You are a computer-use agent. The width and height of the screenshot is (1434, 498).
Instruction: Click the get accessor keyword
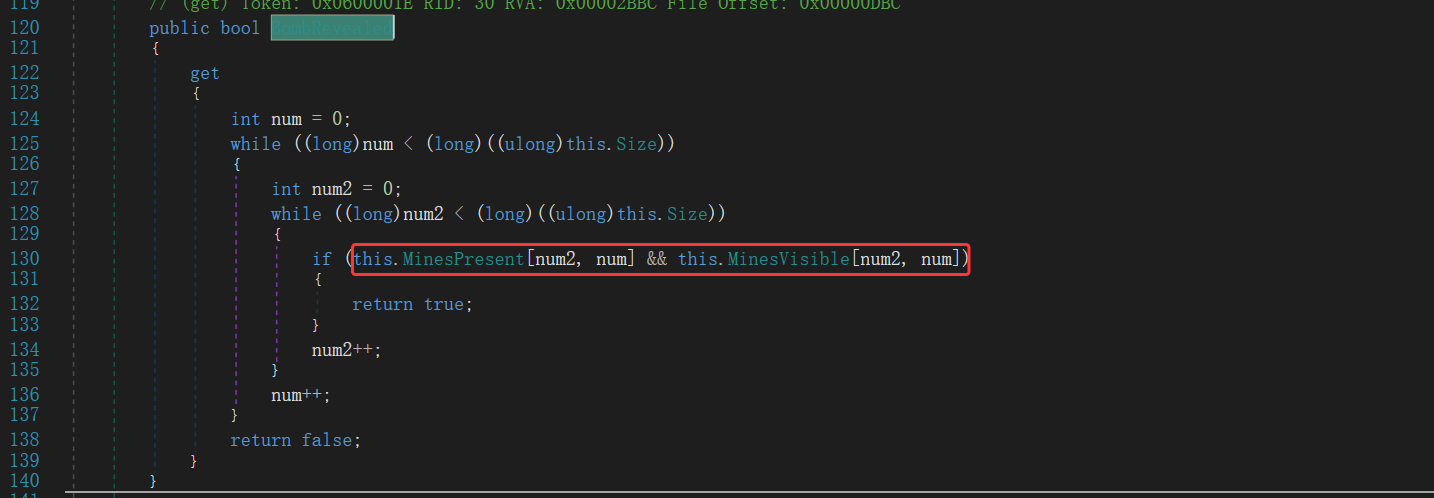pyautogui.click(x=205, y=74)
